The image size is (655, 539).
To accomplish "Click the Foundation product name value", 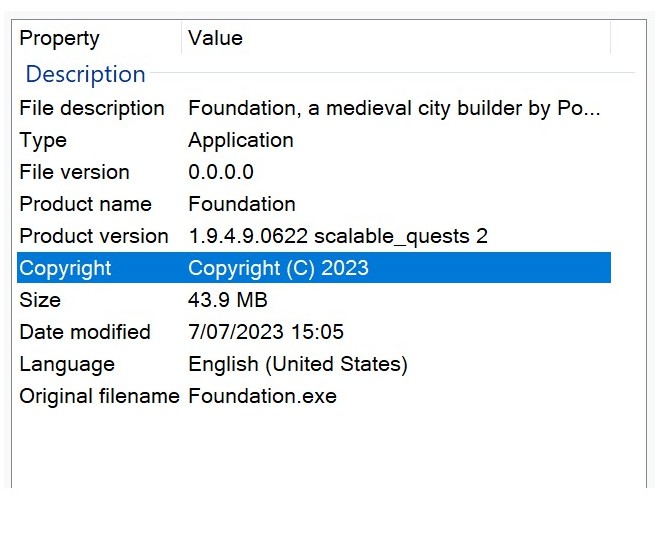I will [242, 204].
